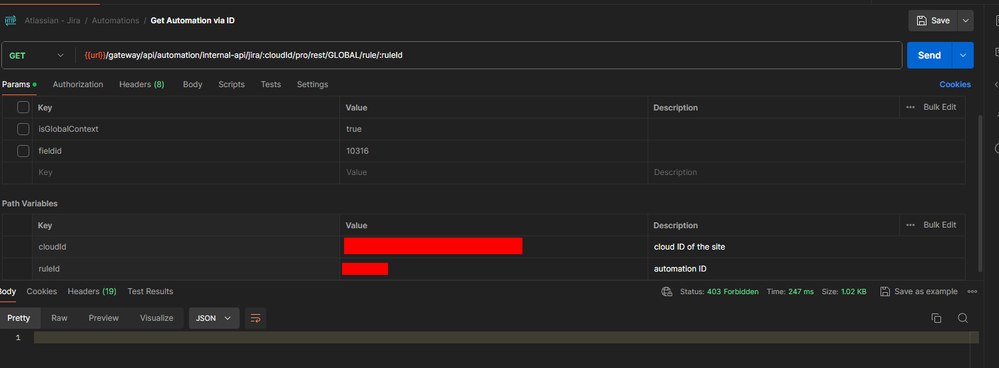Viewport: 999px width, 368px height.
Task: Expand the Save button dropdown arrow
Action: click(966, 20)
